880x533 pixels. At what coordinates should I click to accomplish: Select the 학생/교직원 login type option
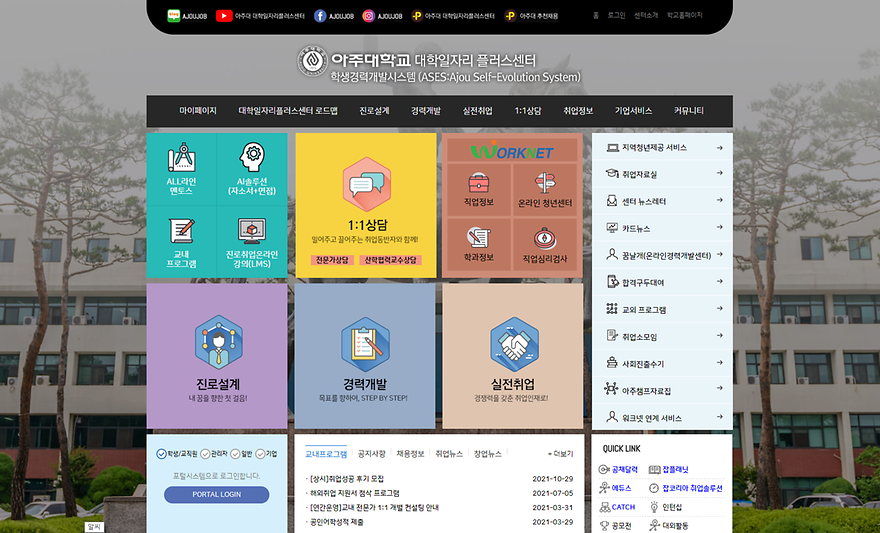pos(162,454)
